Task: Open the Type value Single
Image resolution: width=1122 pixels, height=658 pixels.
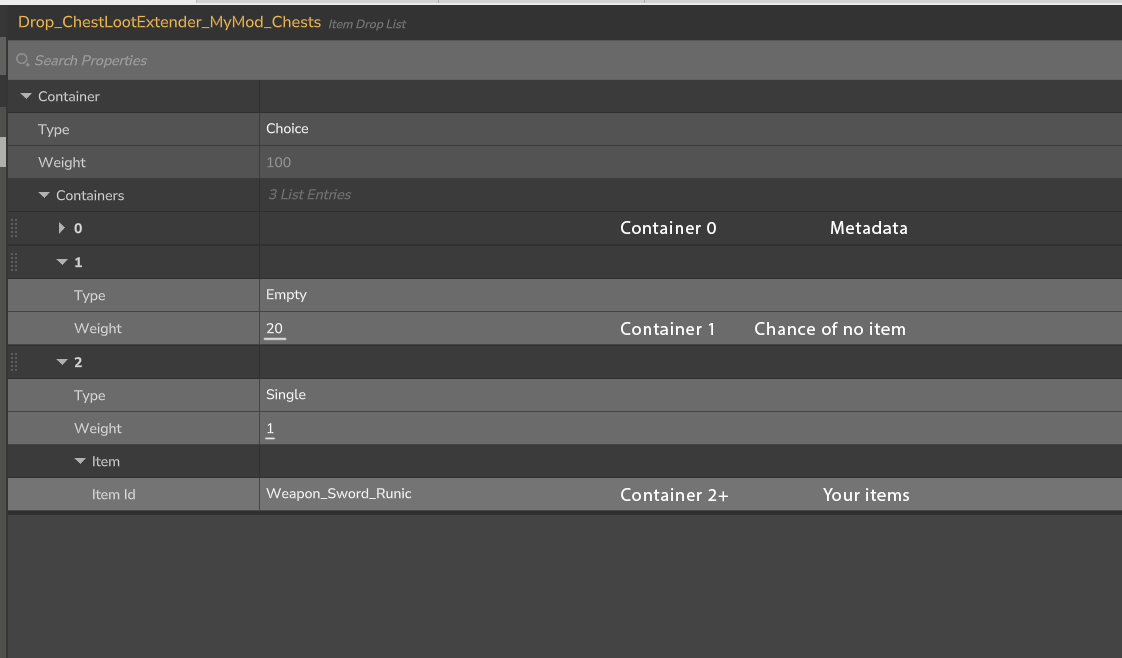Action: click(x=286, y=395)
